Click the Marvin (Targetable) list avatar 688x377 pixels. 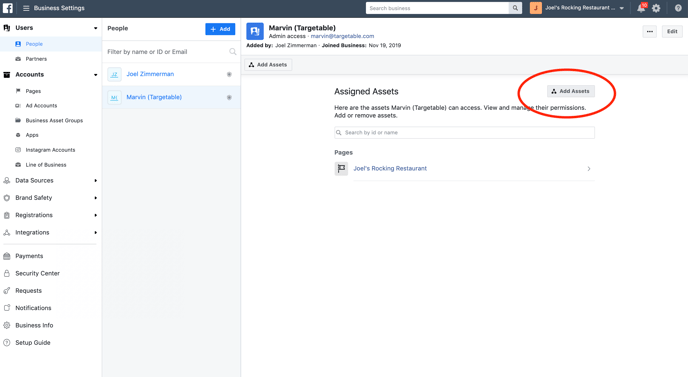114,97
